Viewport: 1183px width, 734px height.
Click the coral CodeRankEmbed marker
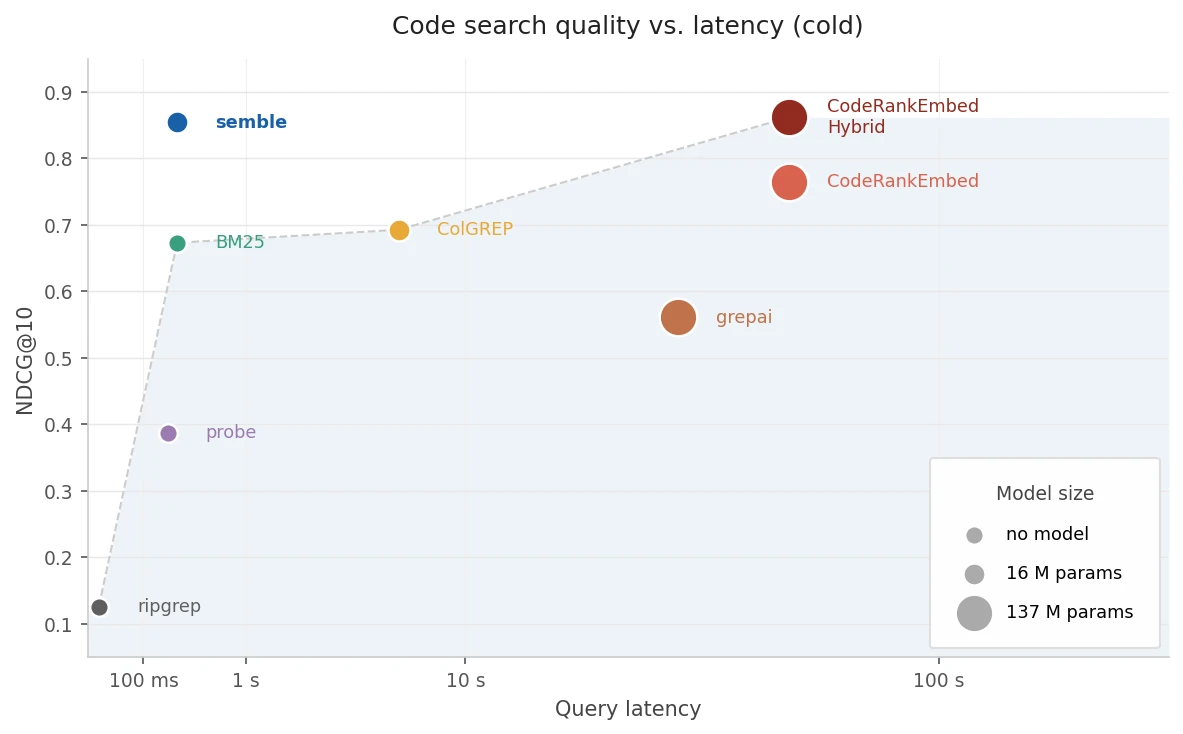click(789, 183)
